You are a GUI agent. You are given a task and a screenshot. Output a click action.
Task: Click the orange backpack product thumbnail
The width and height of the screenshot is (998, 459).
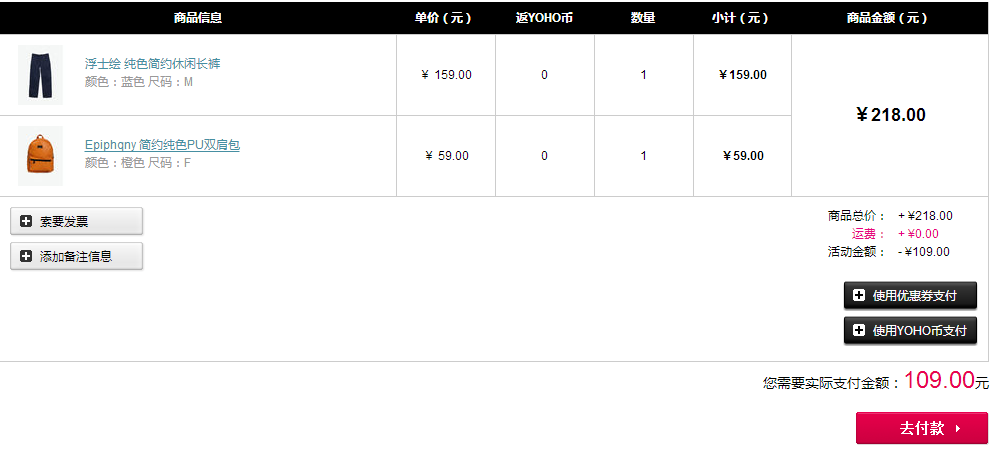pos(40,156)
